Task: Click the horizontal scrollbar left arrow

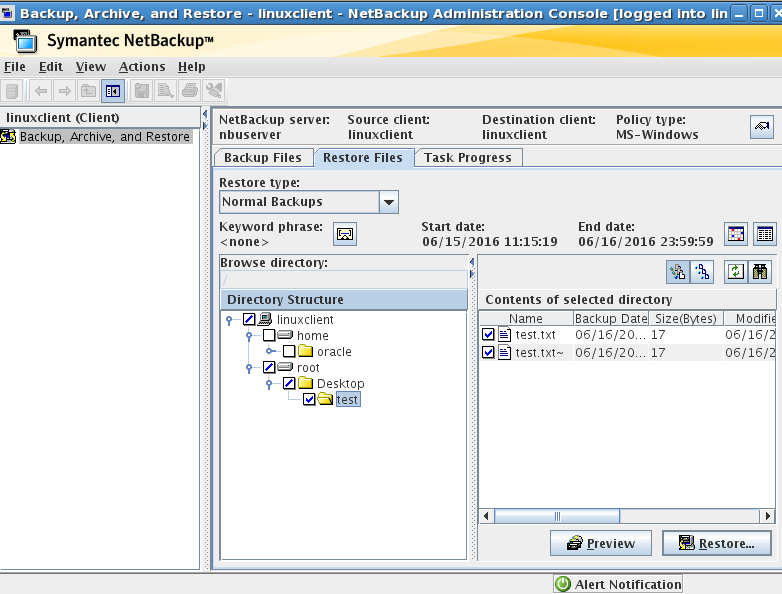Action: [486, 516]
